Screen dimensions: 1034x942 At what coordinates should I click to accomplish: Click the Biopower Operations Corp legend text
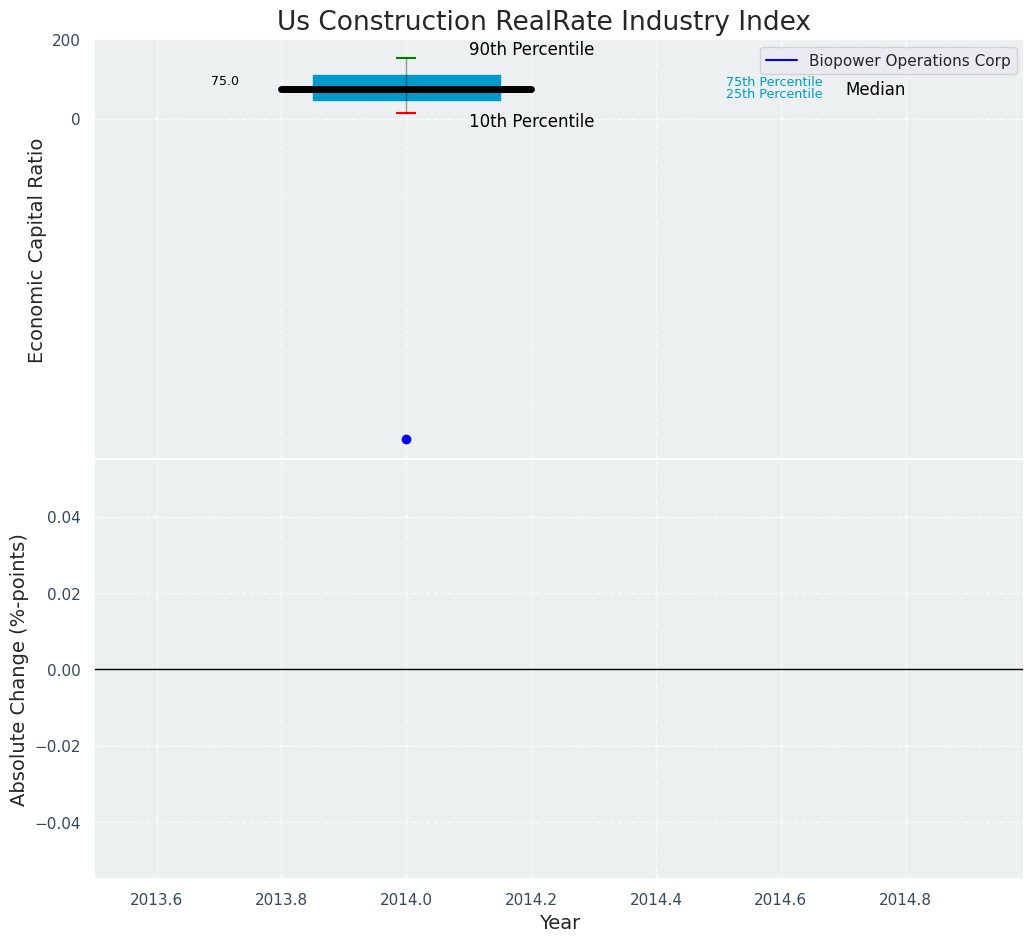[x=909, y=60]
